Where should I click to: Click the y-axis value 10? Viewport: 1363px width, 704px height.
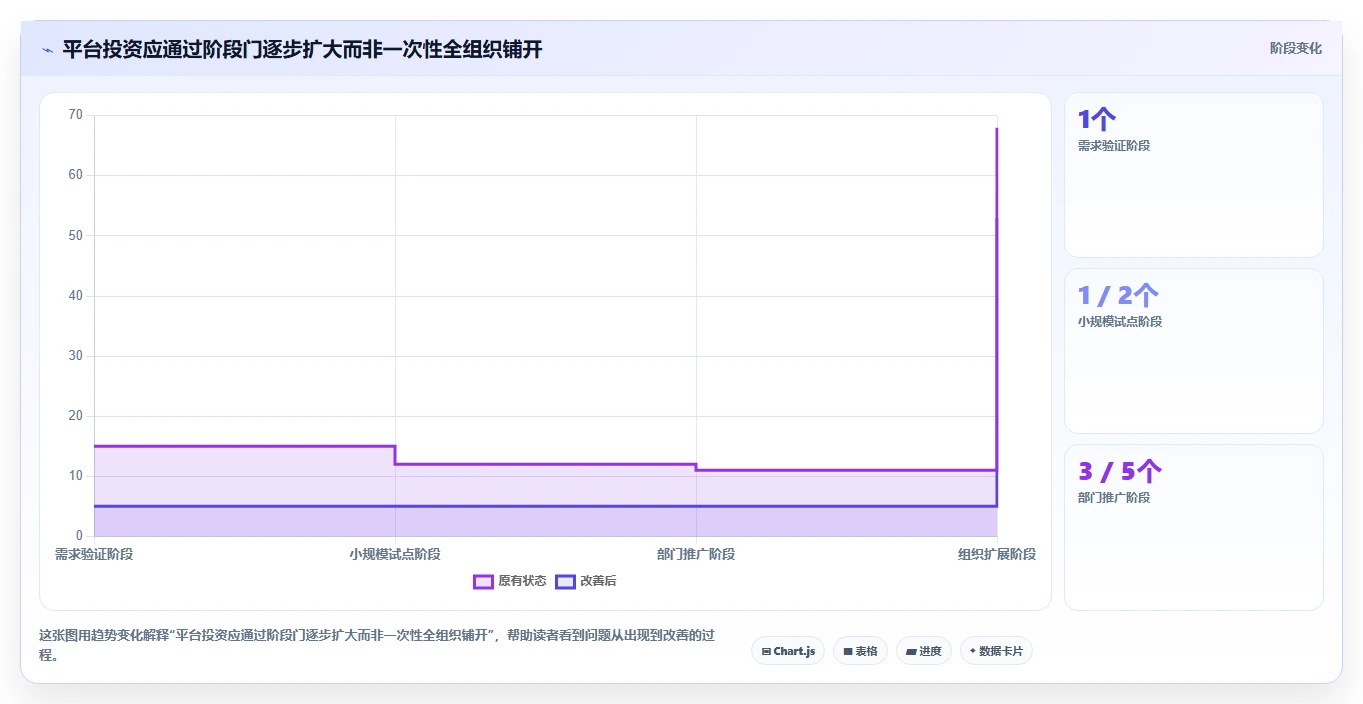click(x=75, y=476)
